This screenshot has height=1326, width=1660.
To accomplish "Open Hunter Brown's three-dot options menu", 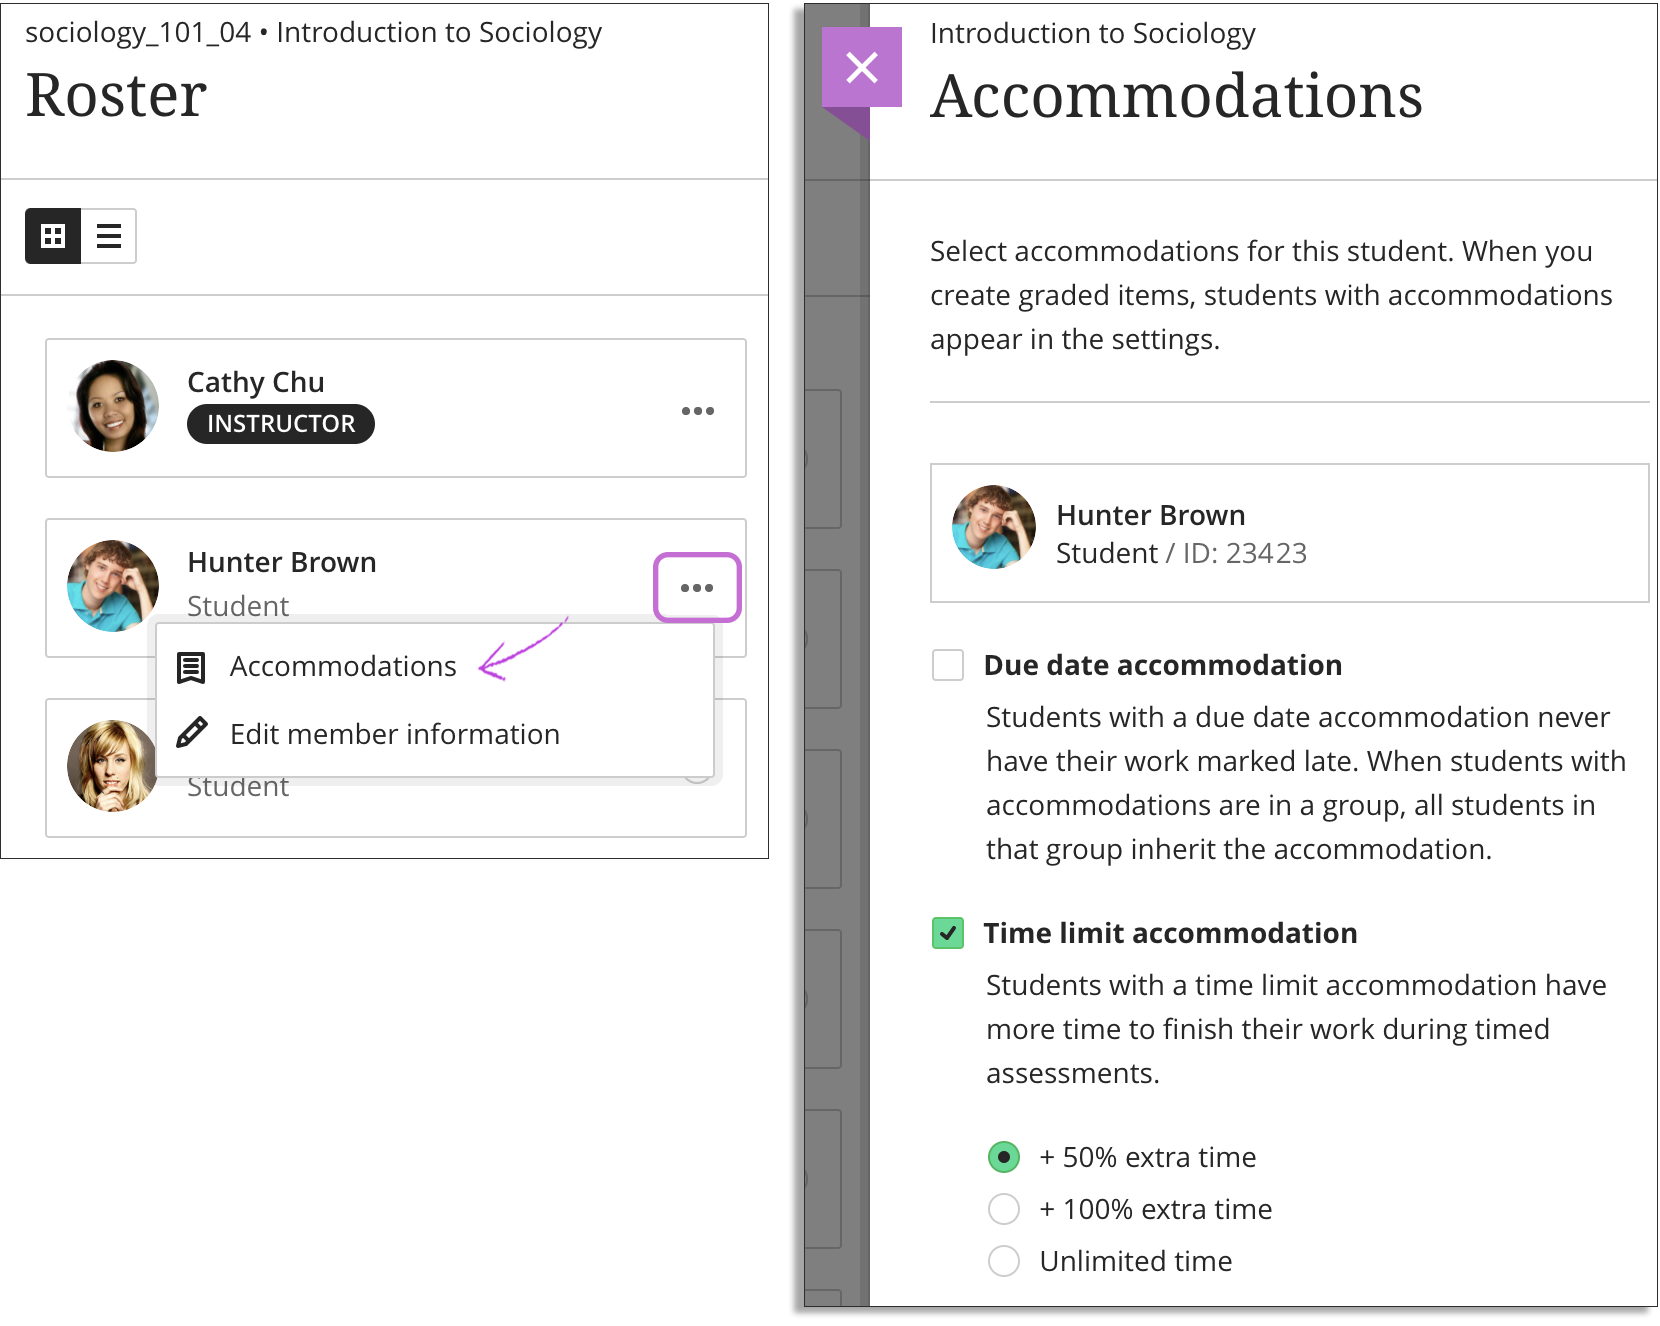I will (x=697, y=588).
